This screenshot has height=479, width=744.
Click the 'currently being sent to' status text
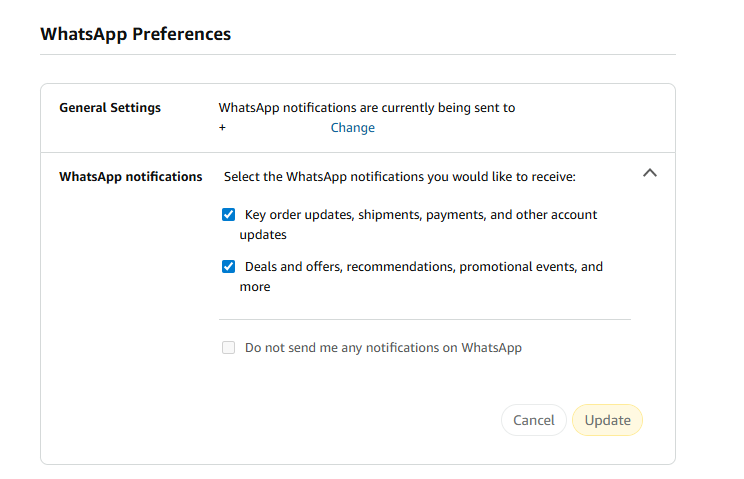click(367, 108)
